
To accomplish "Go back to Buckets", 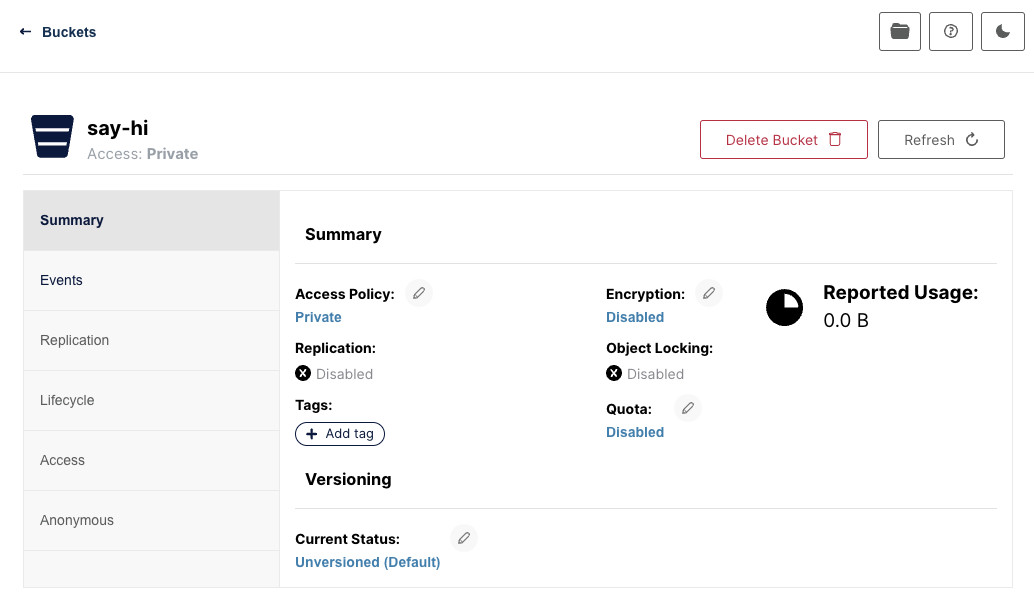I will point(58,32).
